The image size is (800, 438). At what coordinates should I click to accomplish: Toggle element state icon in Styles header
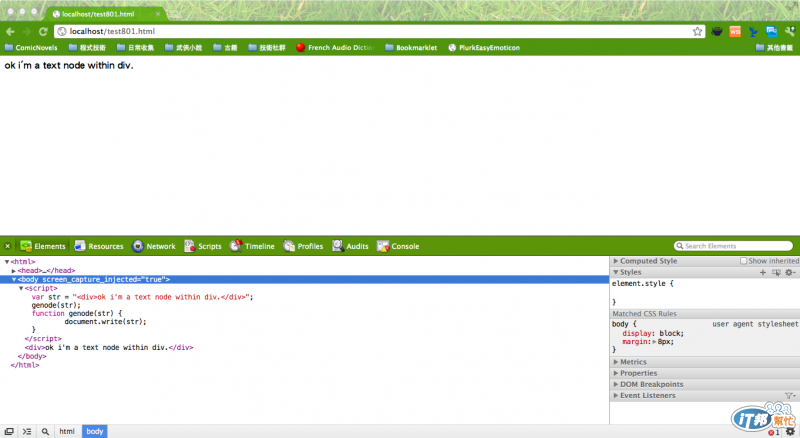pyautogui.click(x=776, y=273)
